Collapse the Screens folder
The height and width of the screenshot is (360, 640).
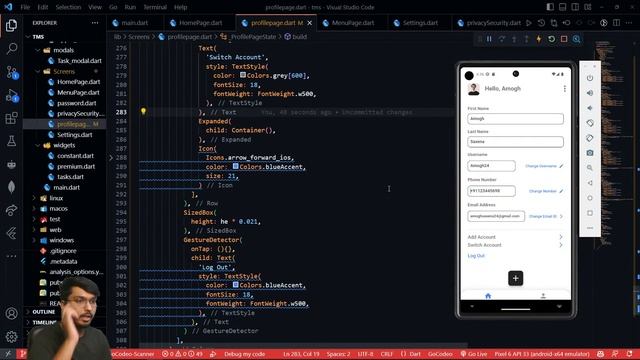(x=38, y=71)
